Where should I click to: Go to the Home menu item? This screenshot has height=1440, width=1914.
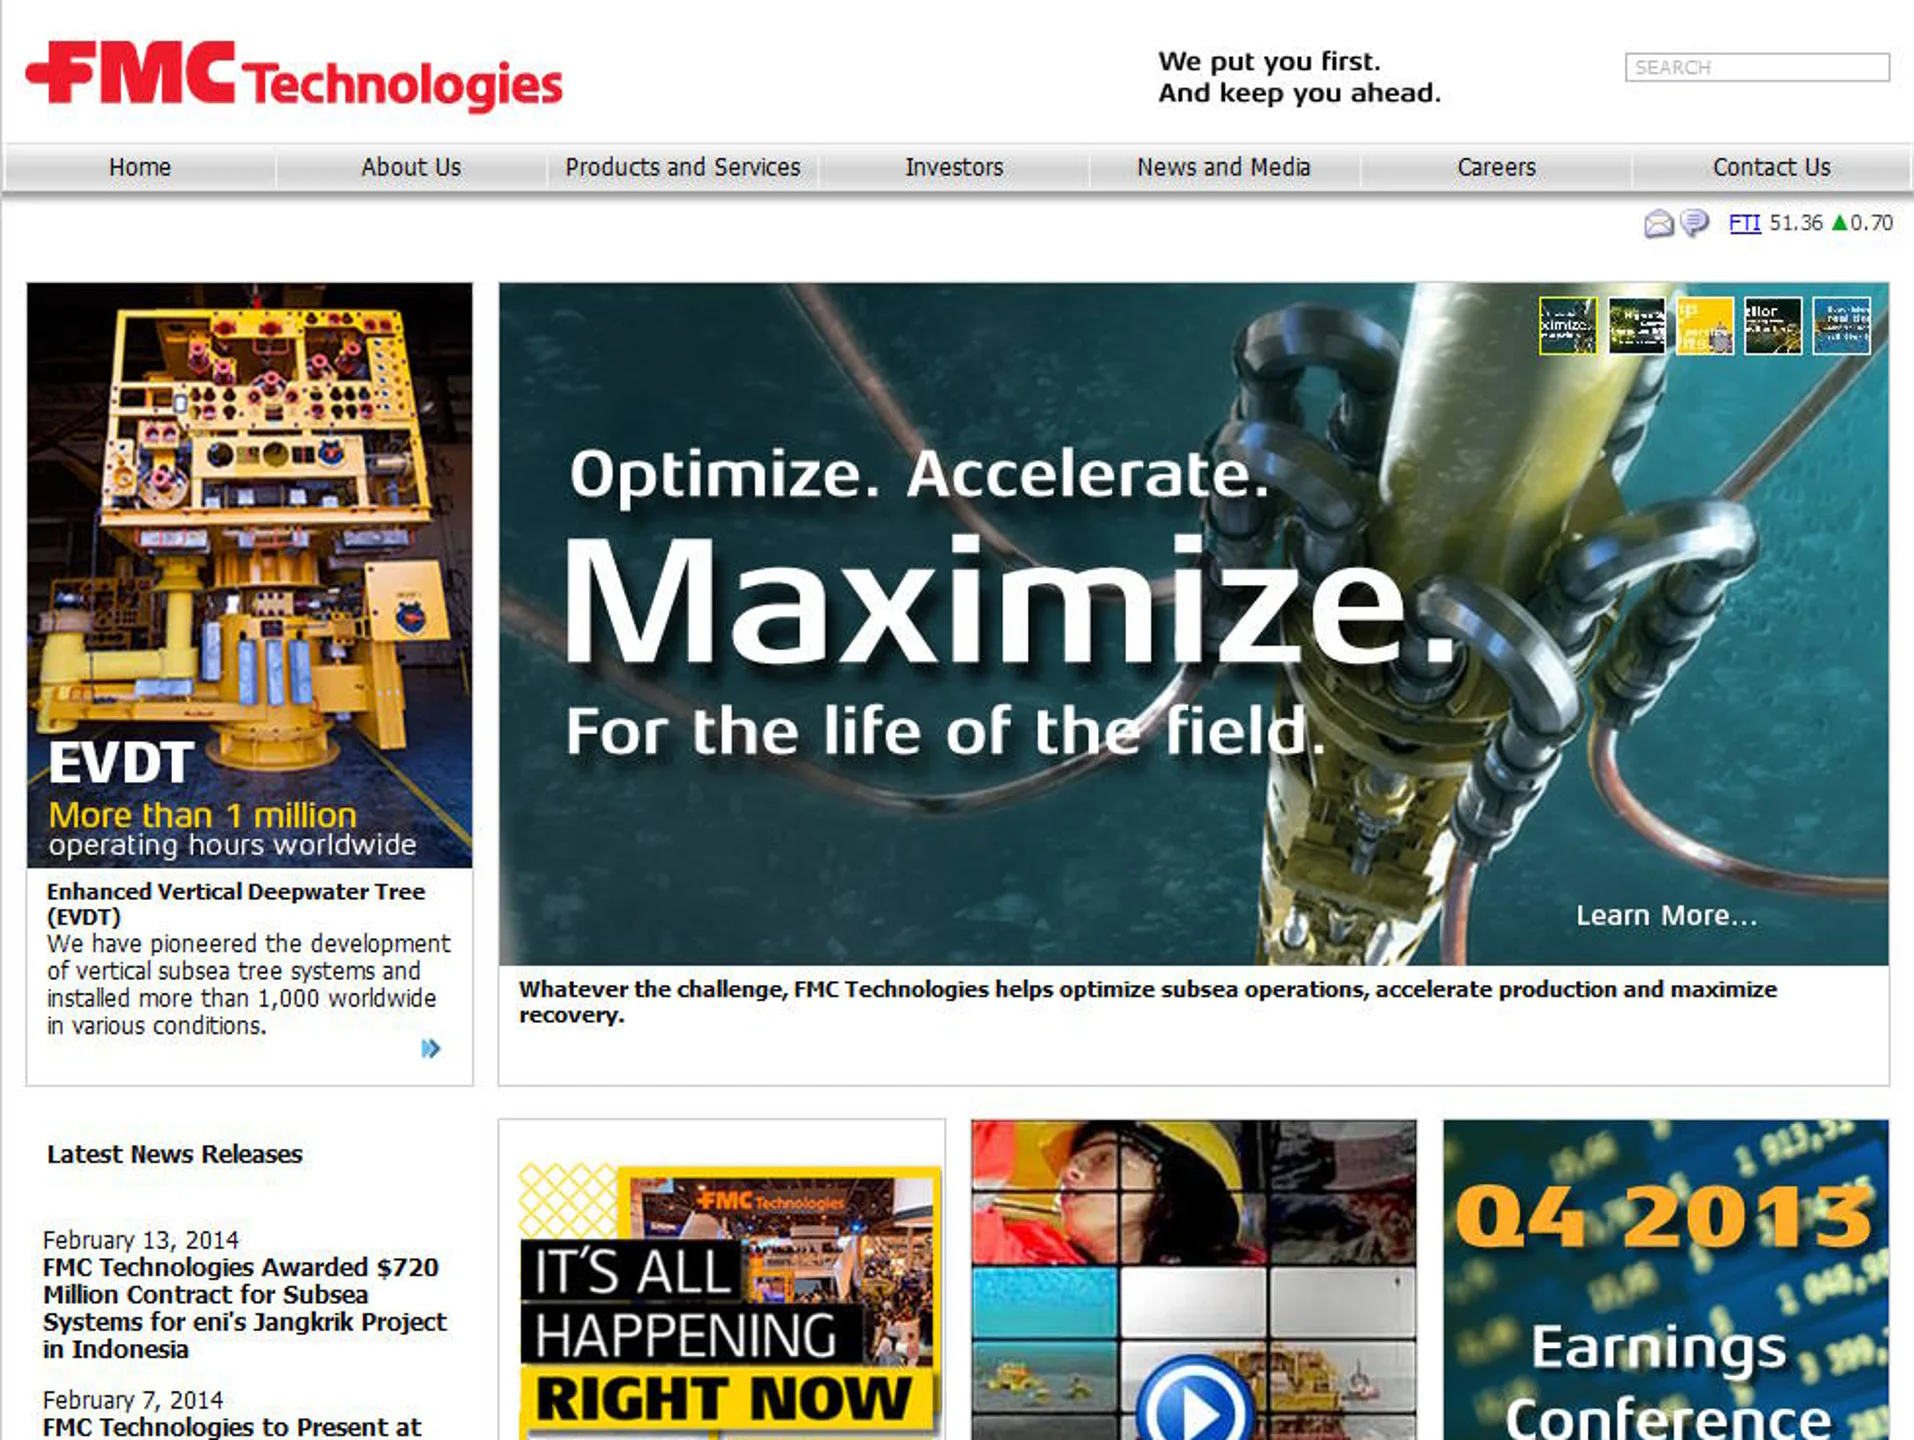tap(140, 167)
